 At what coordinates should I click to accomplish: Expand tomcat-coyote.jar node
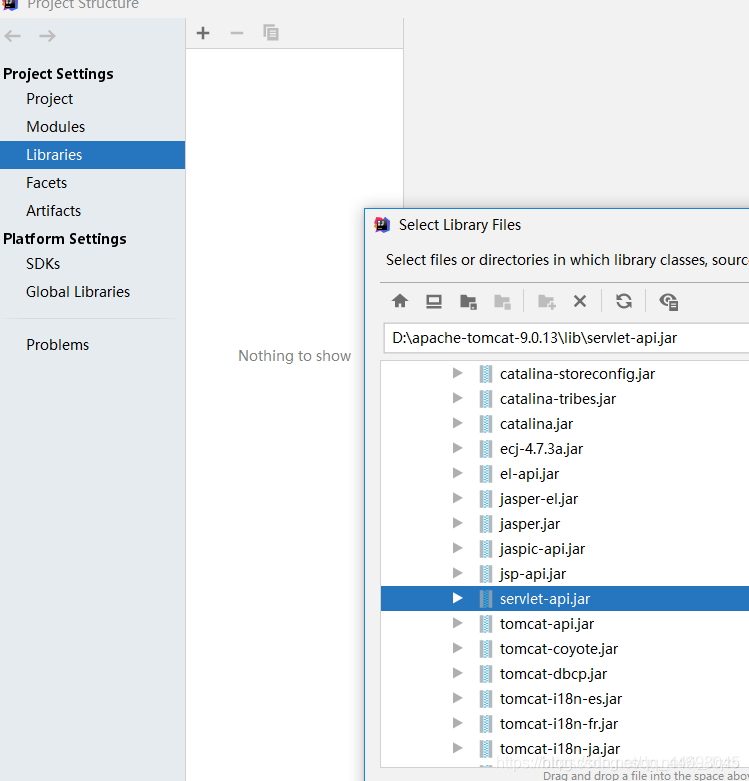(x=457, y=648)
